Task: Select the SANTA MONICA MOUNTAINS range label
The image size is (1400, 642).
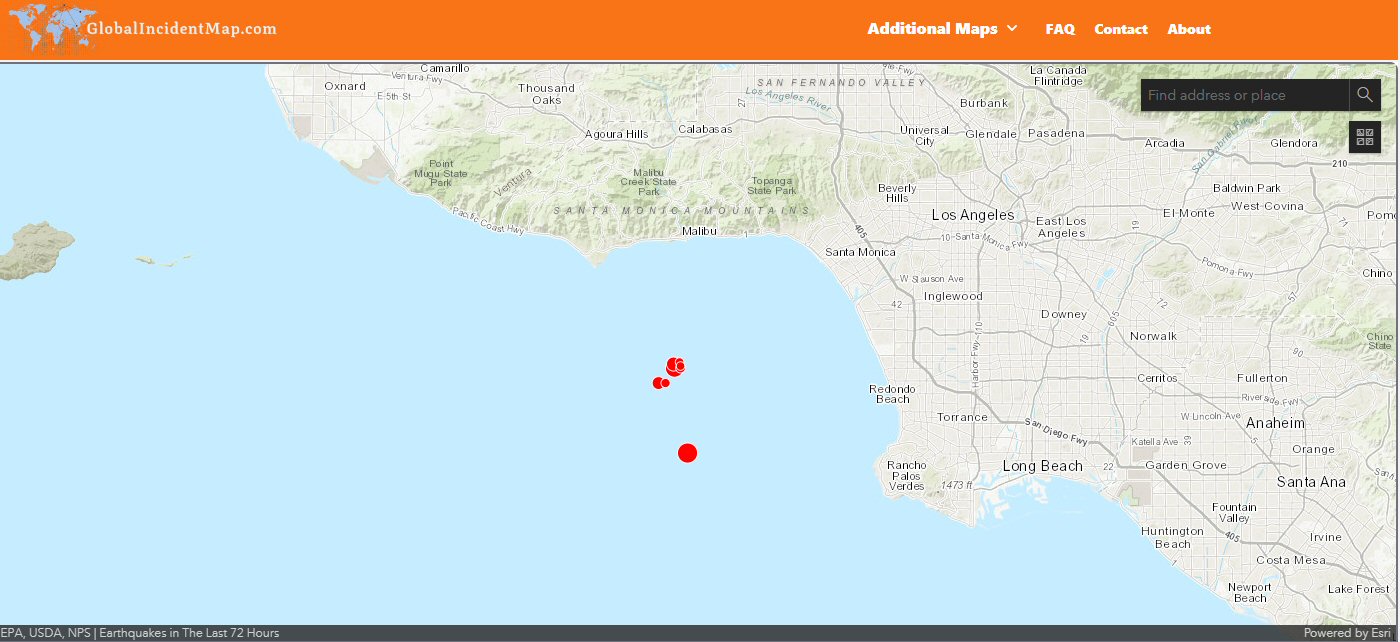Action: tap(682, 211)
